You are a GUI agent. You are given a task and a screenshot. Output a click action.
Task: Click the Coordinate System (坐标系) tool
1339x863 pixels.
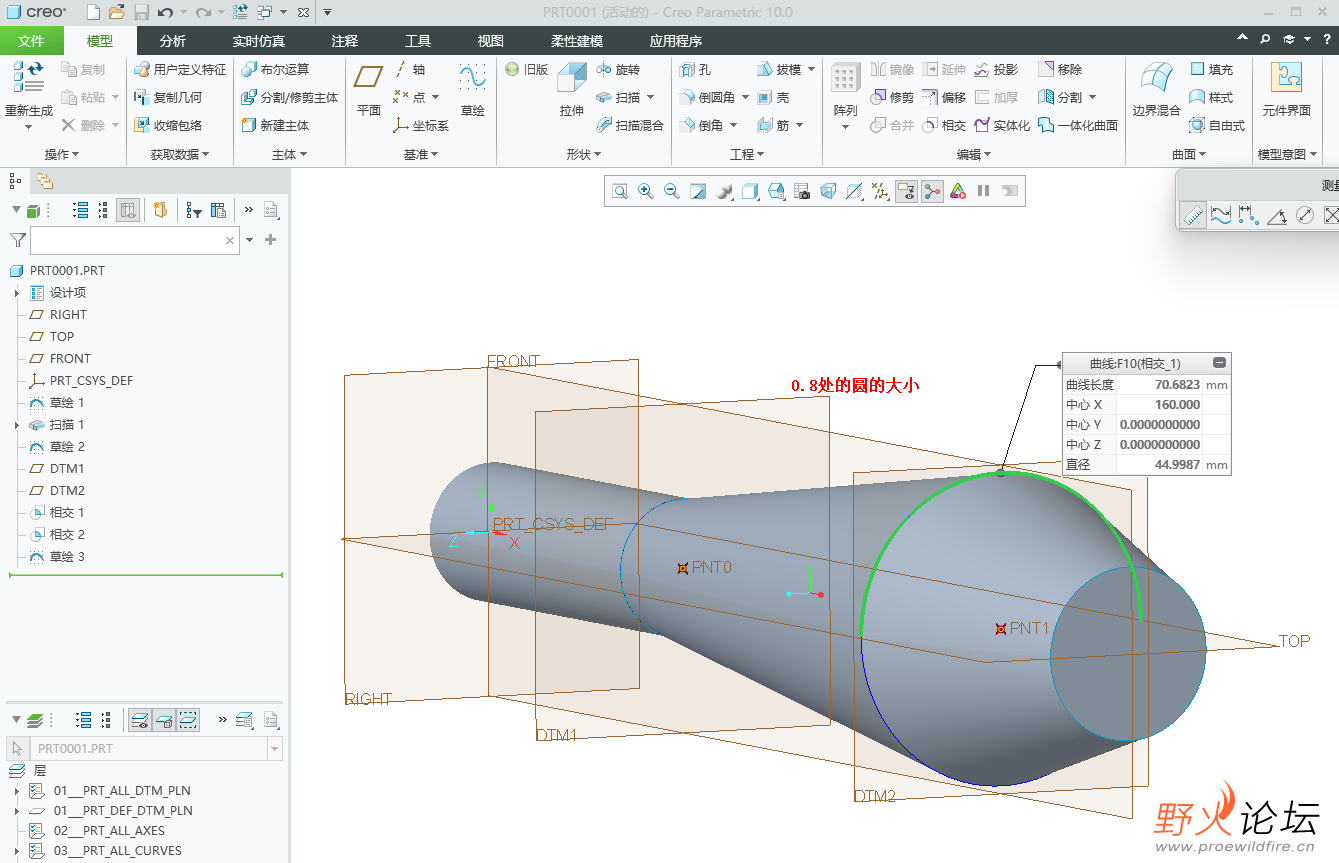click(x=421, y=125)
